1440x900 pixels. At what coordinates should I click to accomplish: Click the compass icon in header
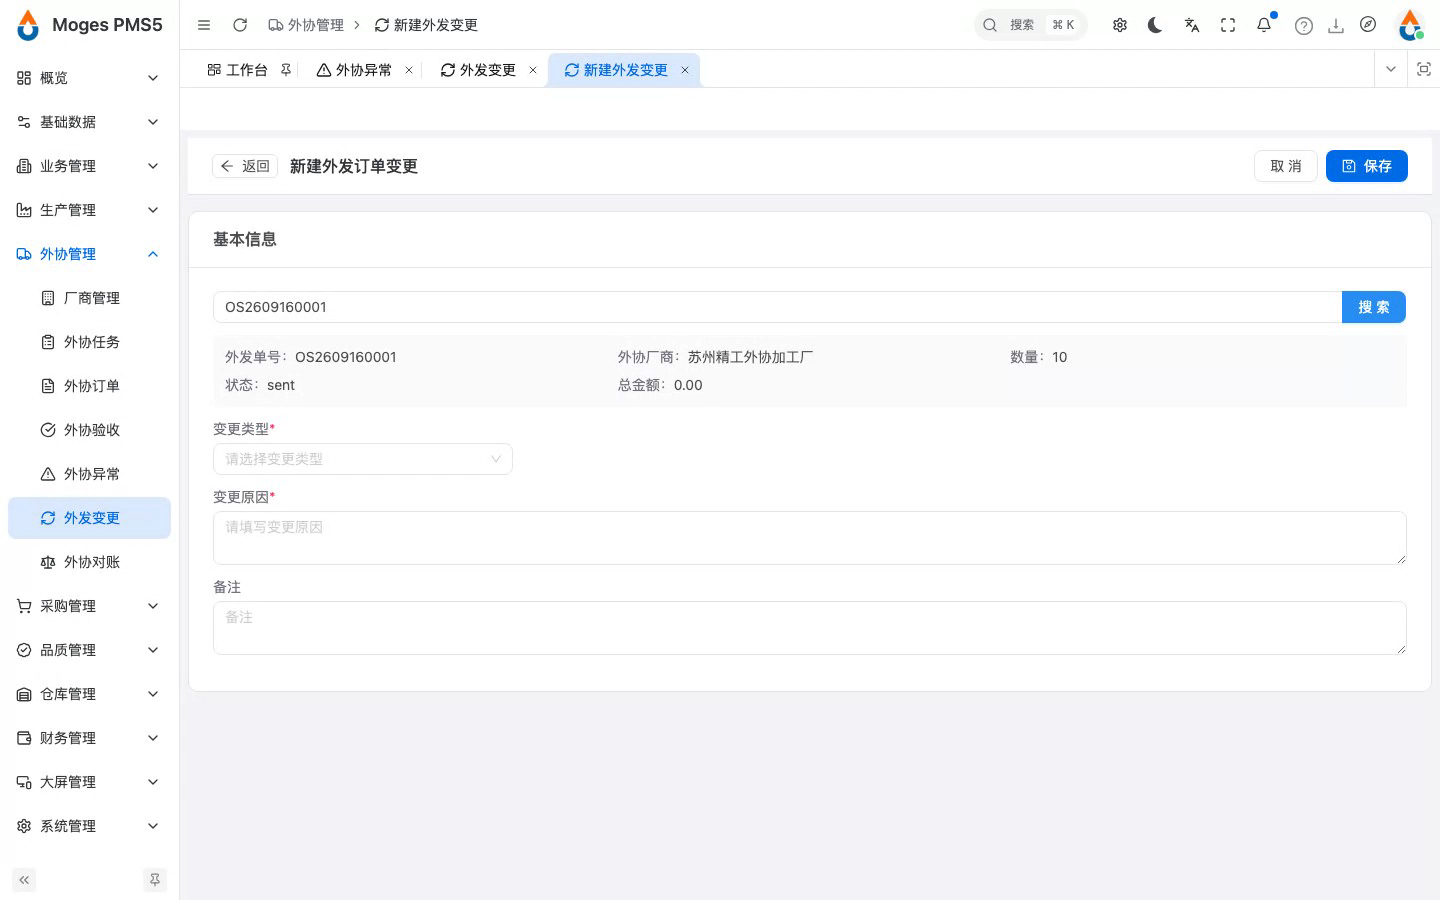click(x=1368, y=25)
